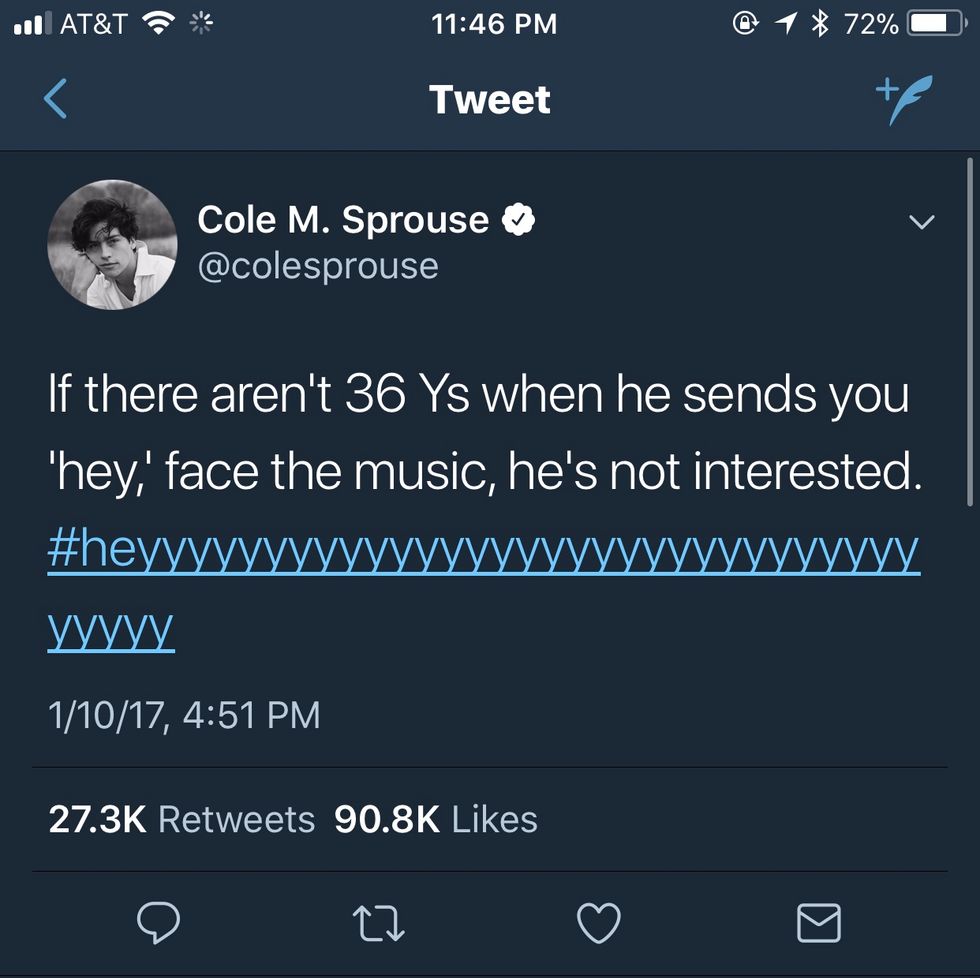Viewport: 980px width, 978px height.
Task: Tap the 1/10/17, 4:51 PM timestamp
Action: coord(184,715)
